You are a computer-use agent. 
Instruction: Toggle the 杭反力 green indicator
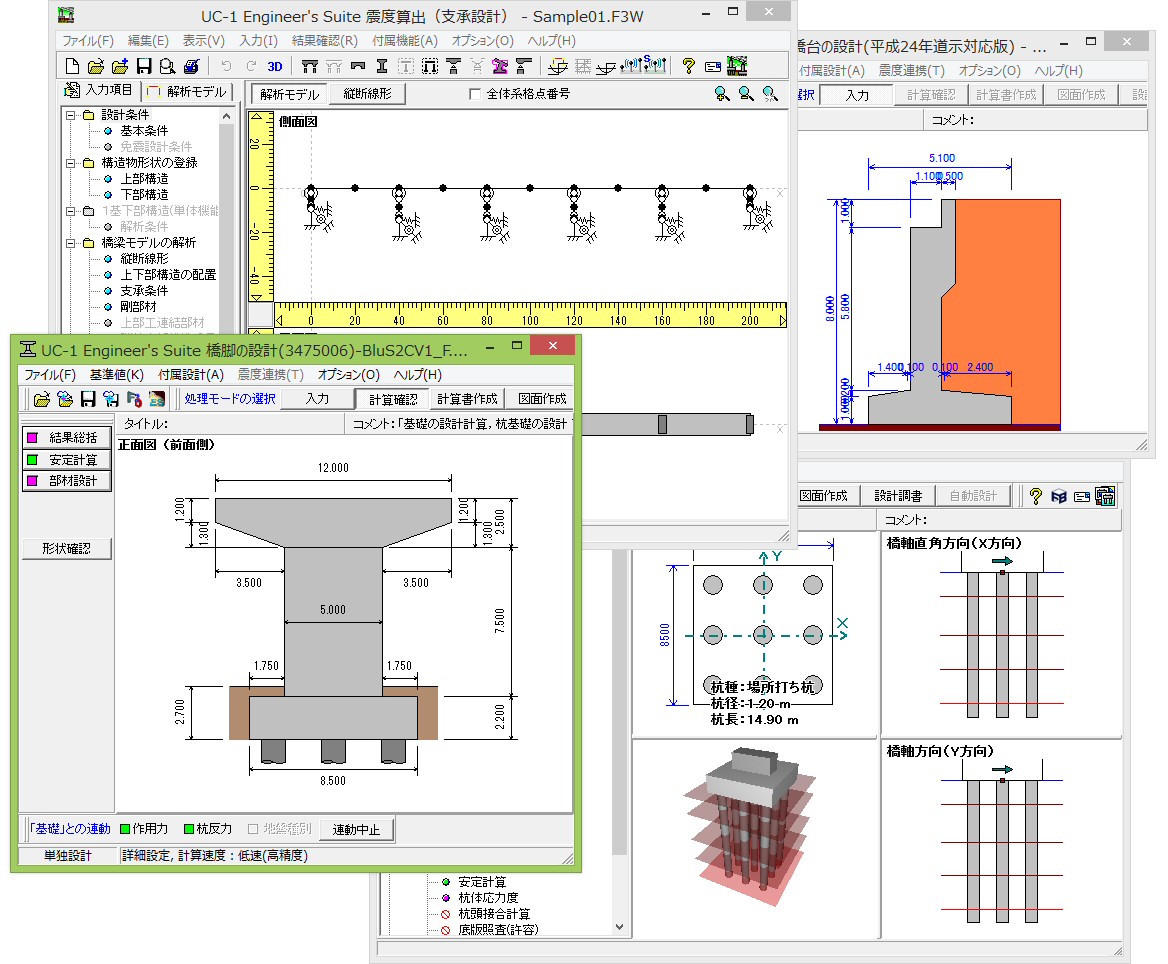(188, 829)
